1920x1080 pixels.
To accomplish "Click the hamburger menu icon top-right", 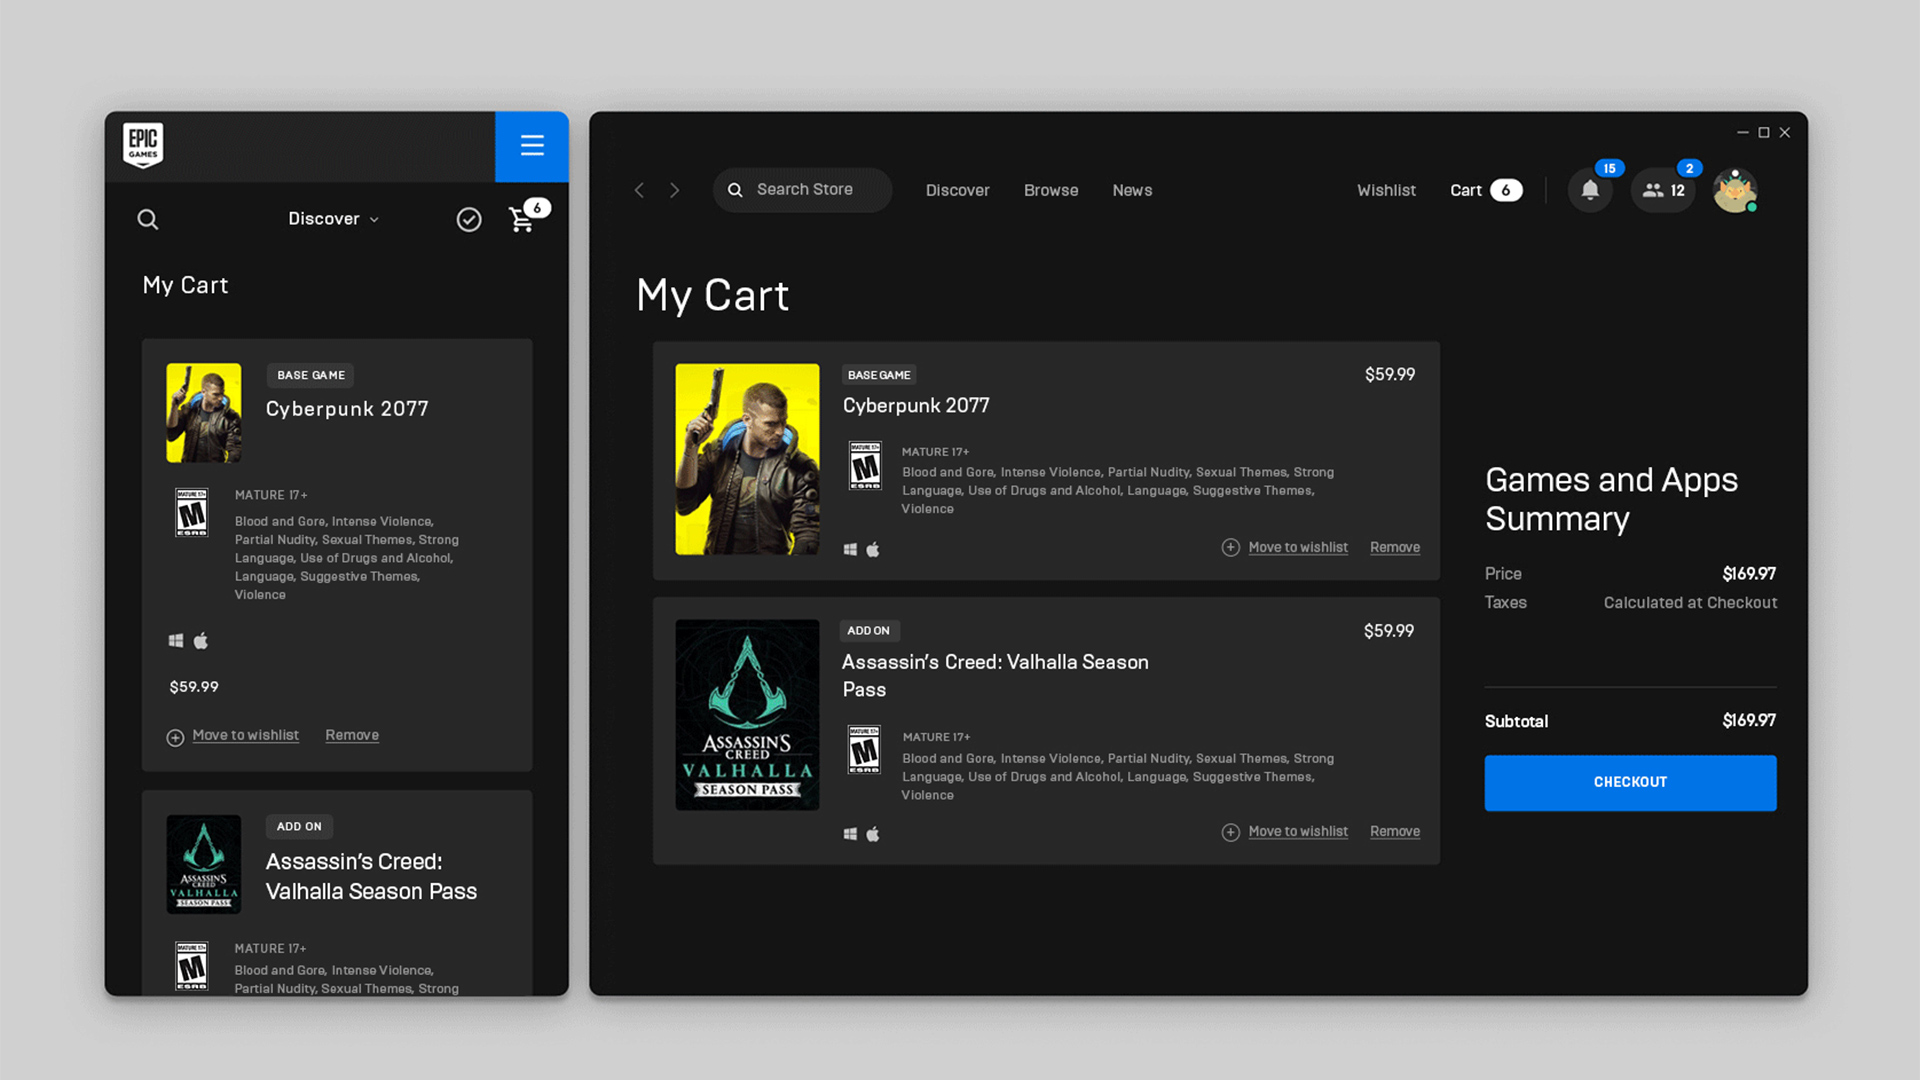I will 531,146.
